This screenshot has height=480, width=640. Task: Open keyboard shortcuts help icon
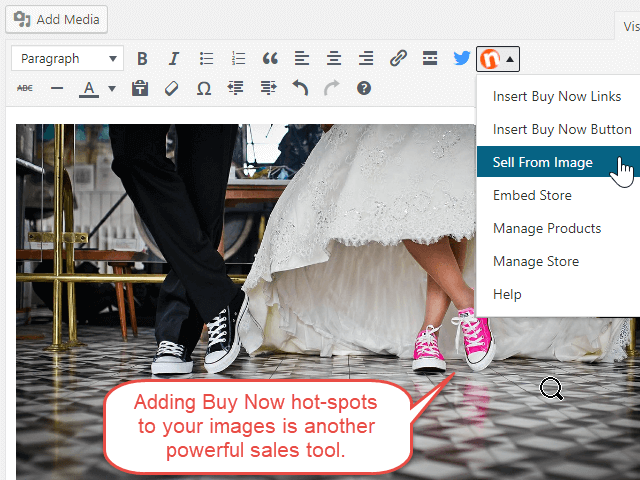[364, 88]
